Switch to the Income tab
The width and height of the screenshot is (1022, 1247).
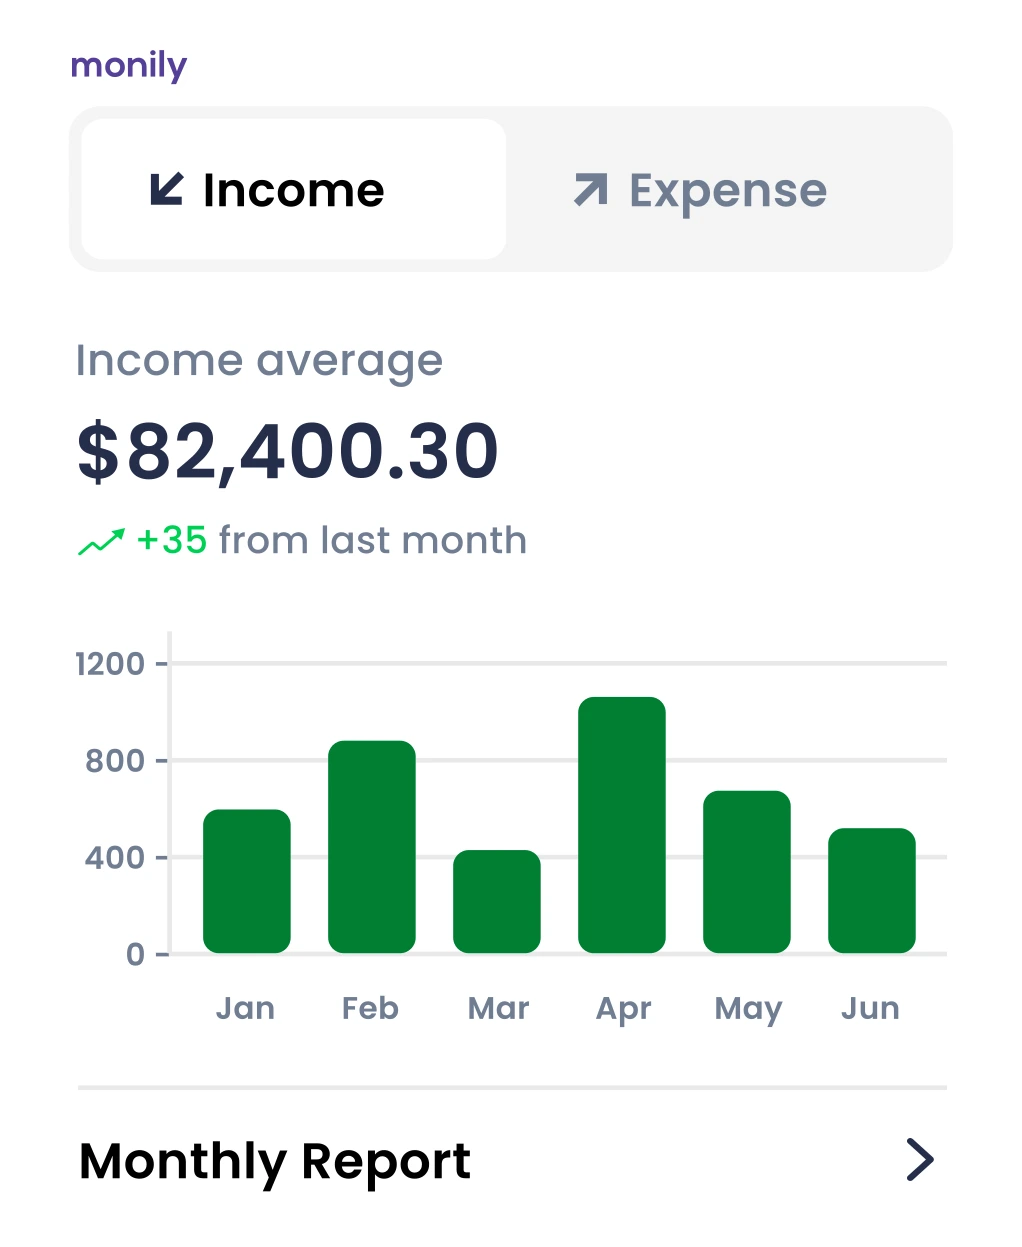(293, 189)
